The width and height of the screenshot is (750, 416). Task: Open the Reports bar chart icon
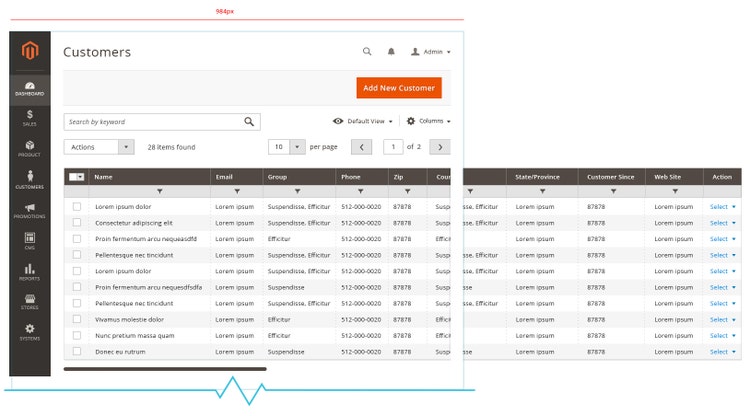tap(30, 271)
